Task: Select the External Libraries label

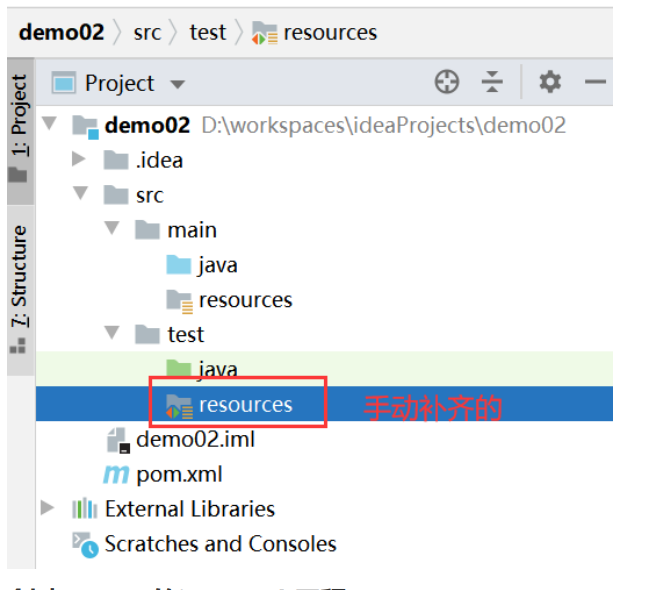Action: 190,509
